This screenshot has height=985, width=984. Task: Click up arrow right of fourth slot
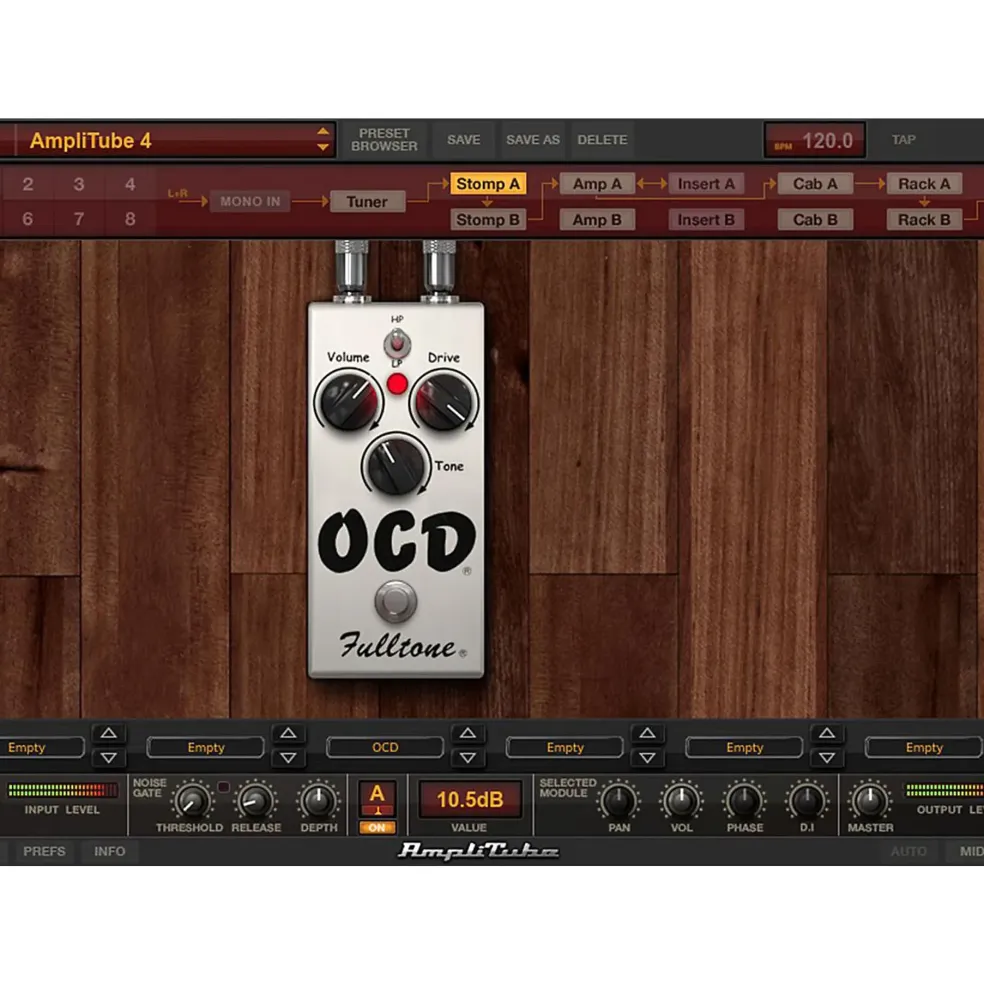point(647,733)
